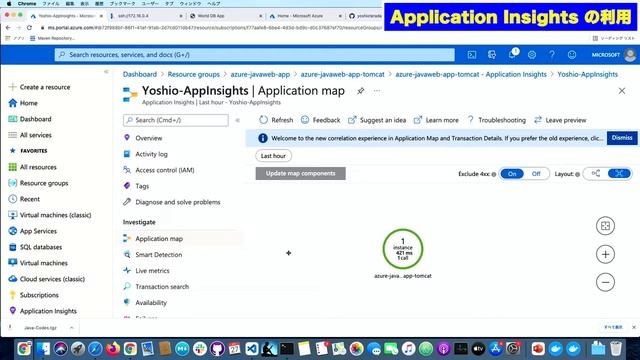Open notifications bell icon
The width and height of the screenshot is (640, 360).
point(512,54)
